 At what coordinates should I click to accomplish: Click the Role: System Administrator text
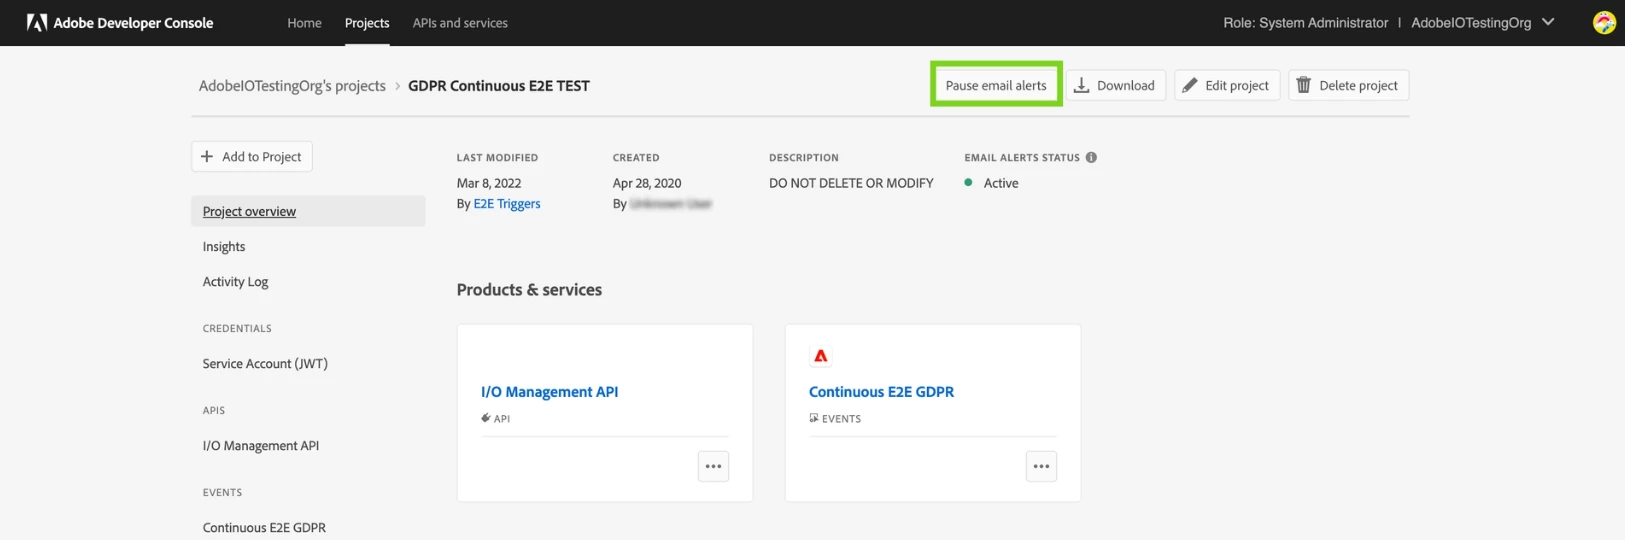coord(1306,22)
